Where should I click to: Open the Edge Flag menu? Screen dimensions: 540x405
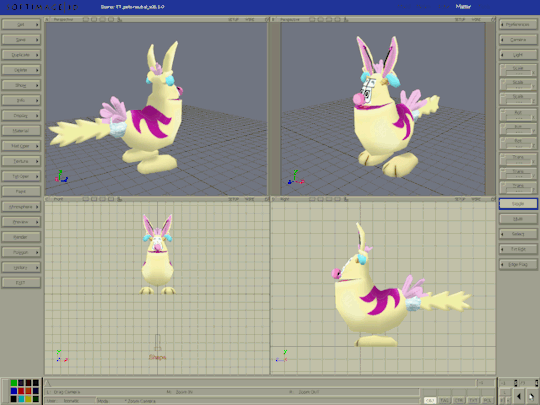[518, 264]
